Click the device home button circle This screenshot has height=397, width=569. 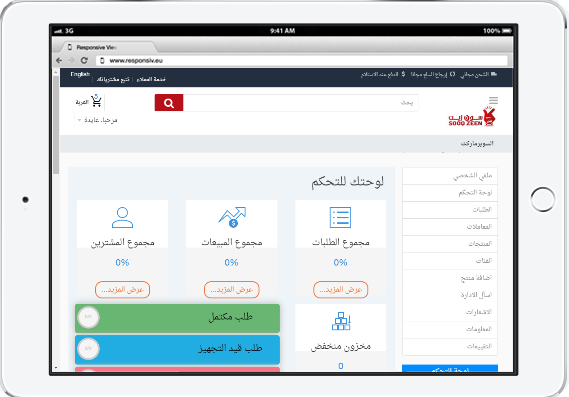[x=543, y=199]
